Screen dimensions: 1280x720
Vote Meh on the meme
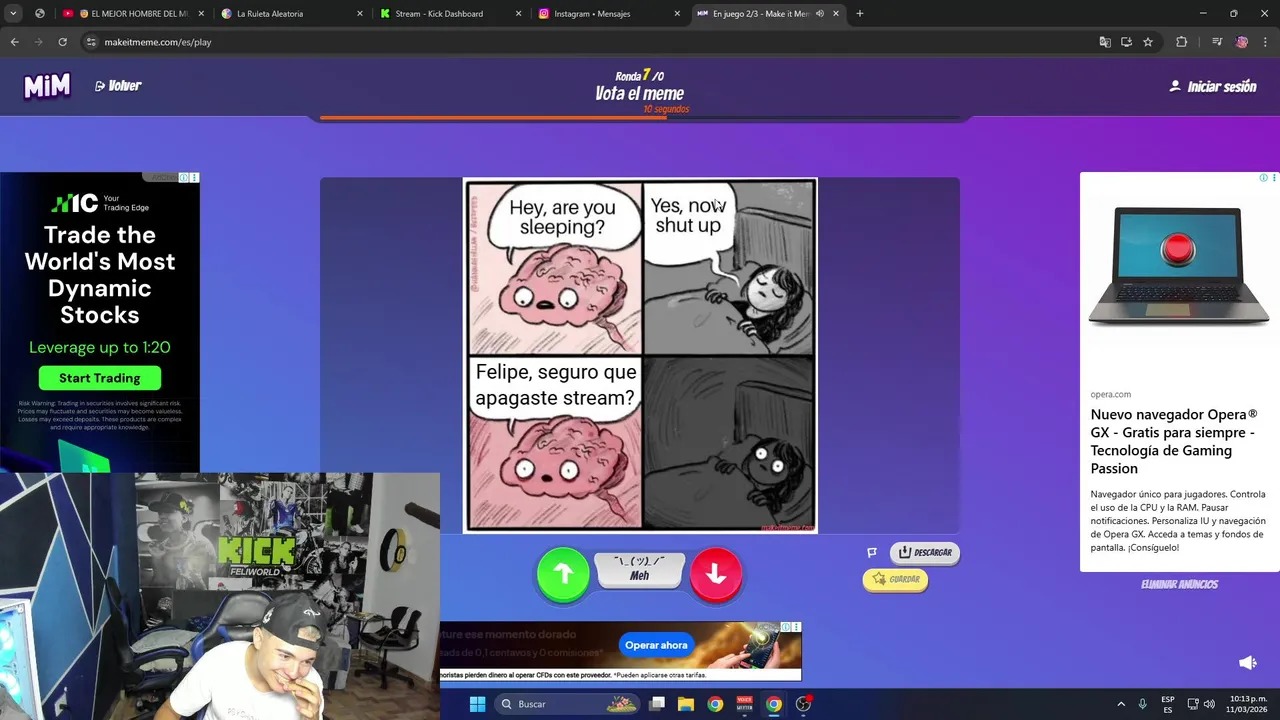point(640,570)
